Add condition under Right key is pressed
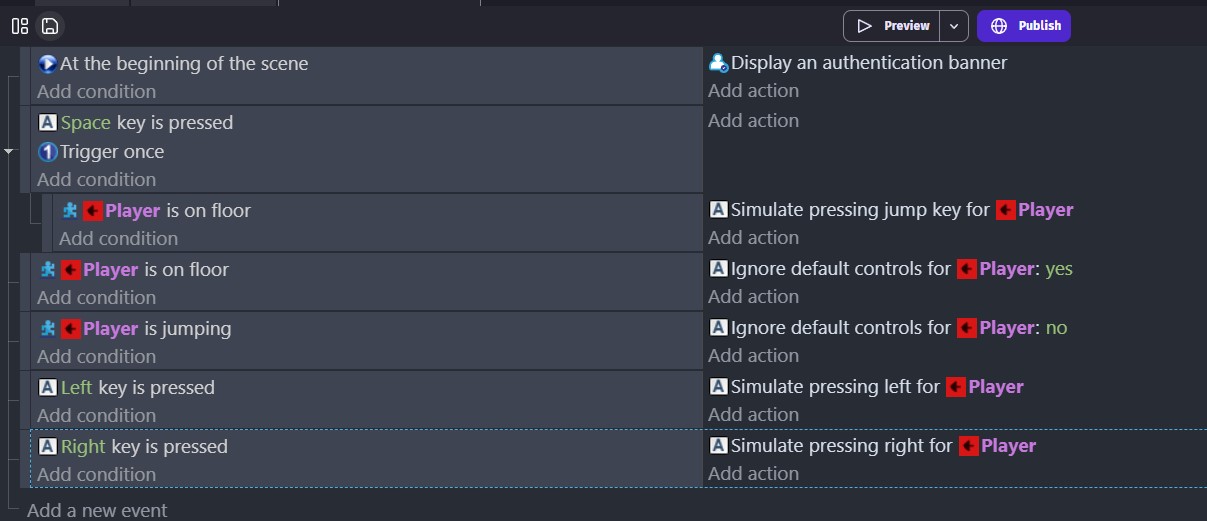 coord(97,474)
